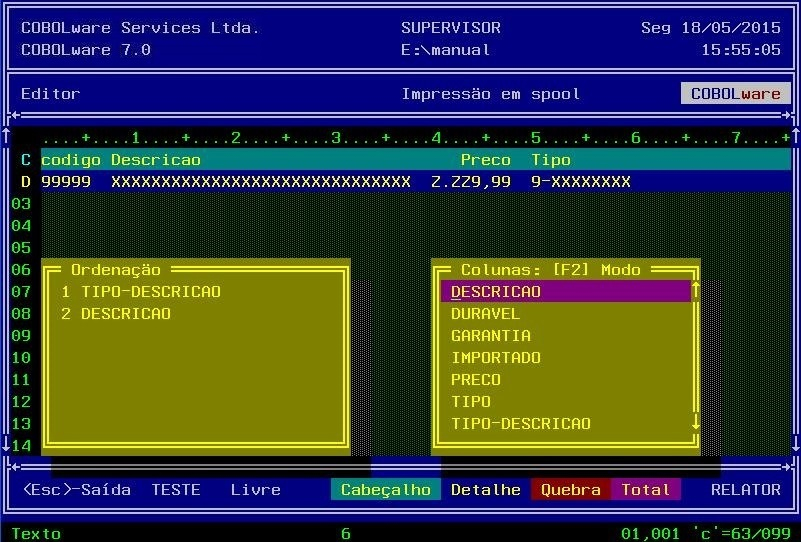Select ordering item 2 DESCRICAO
This screenshot has width=801, height=542.
116,313
